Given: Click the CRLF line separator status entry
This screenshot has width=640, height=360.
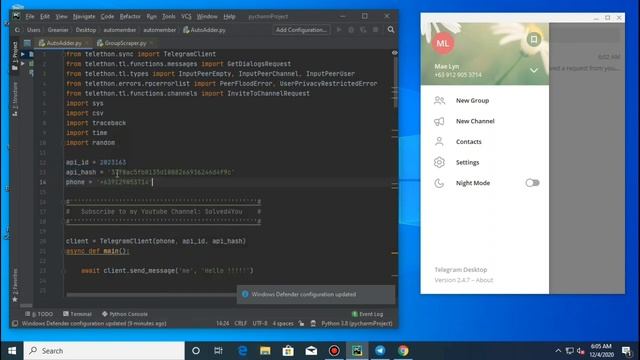Looking at the screenshot, I should click(x=240, y=324).
